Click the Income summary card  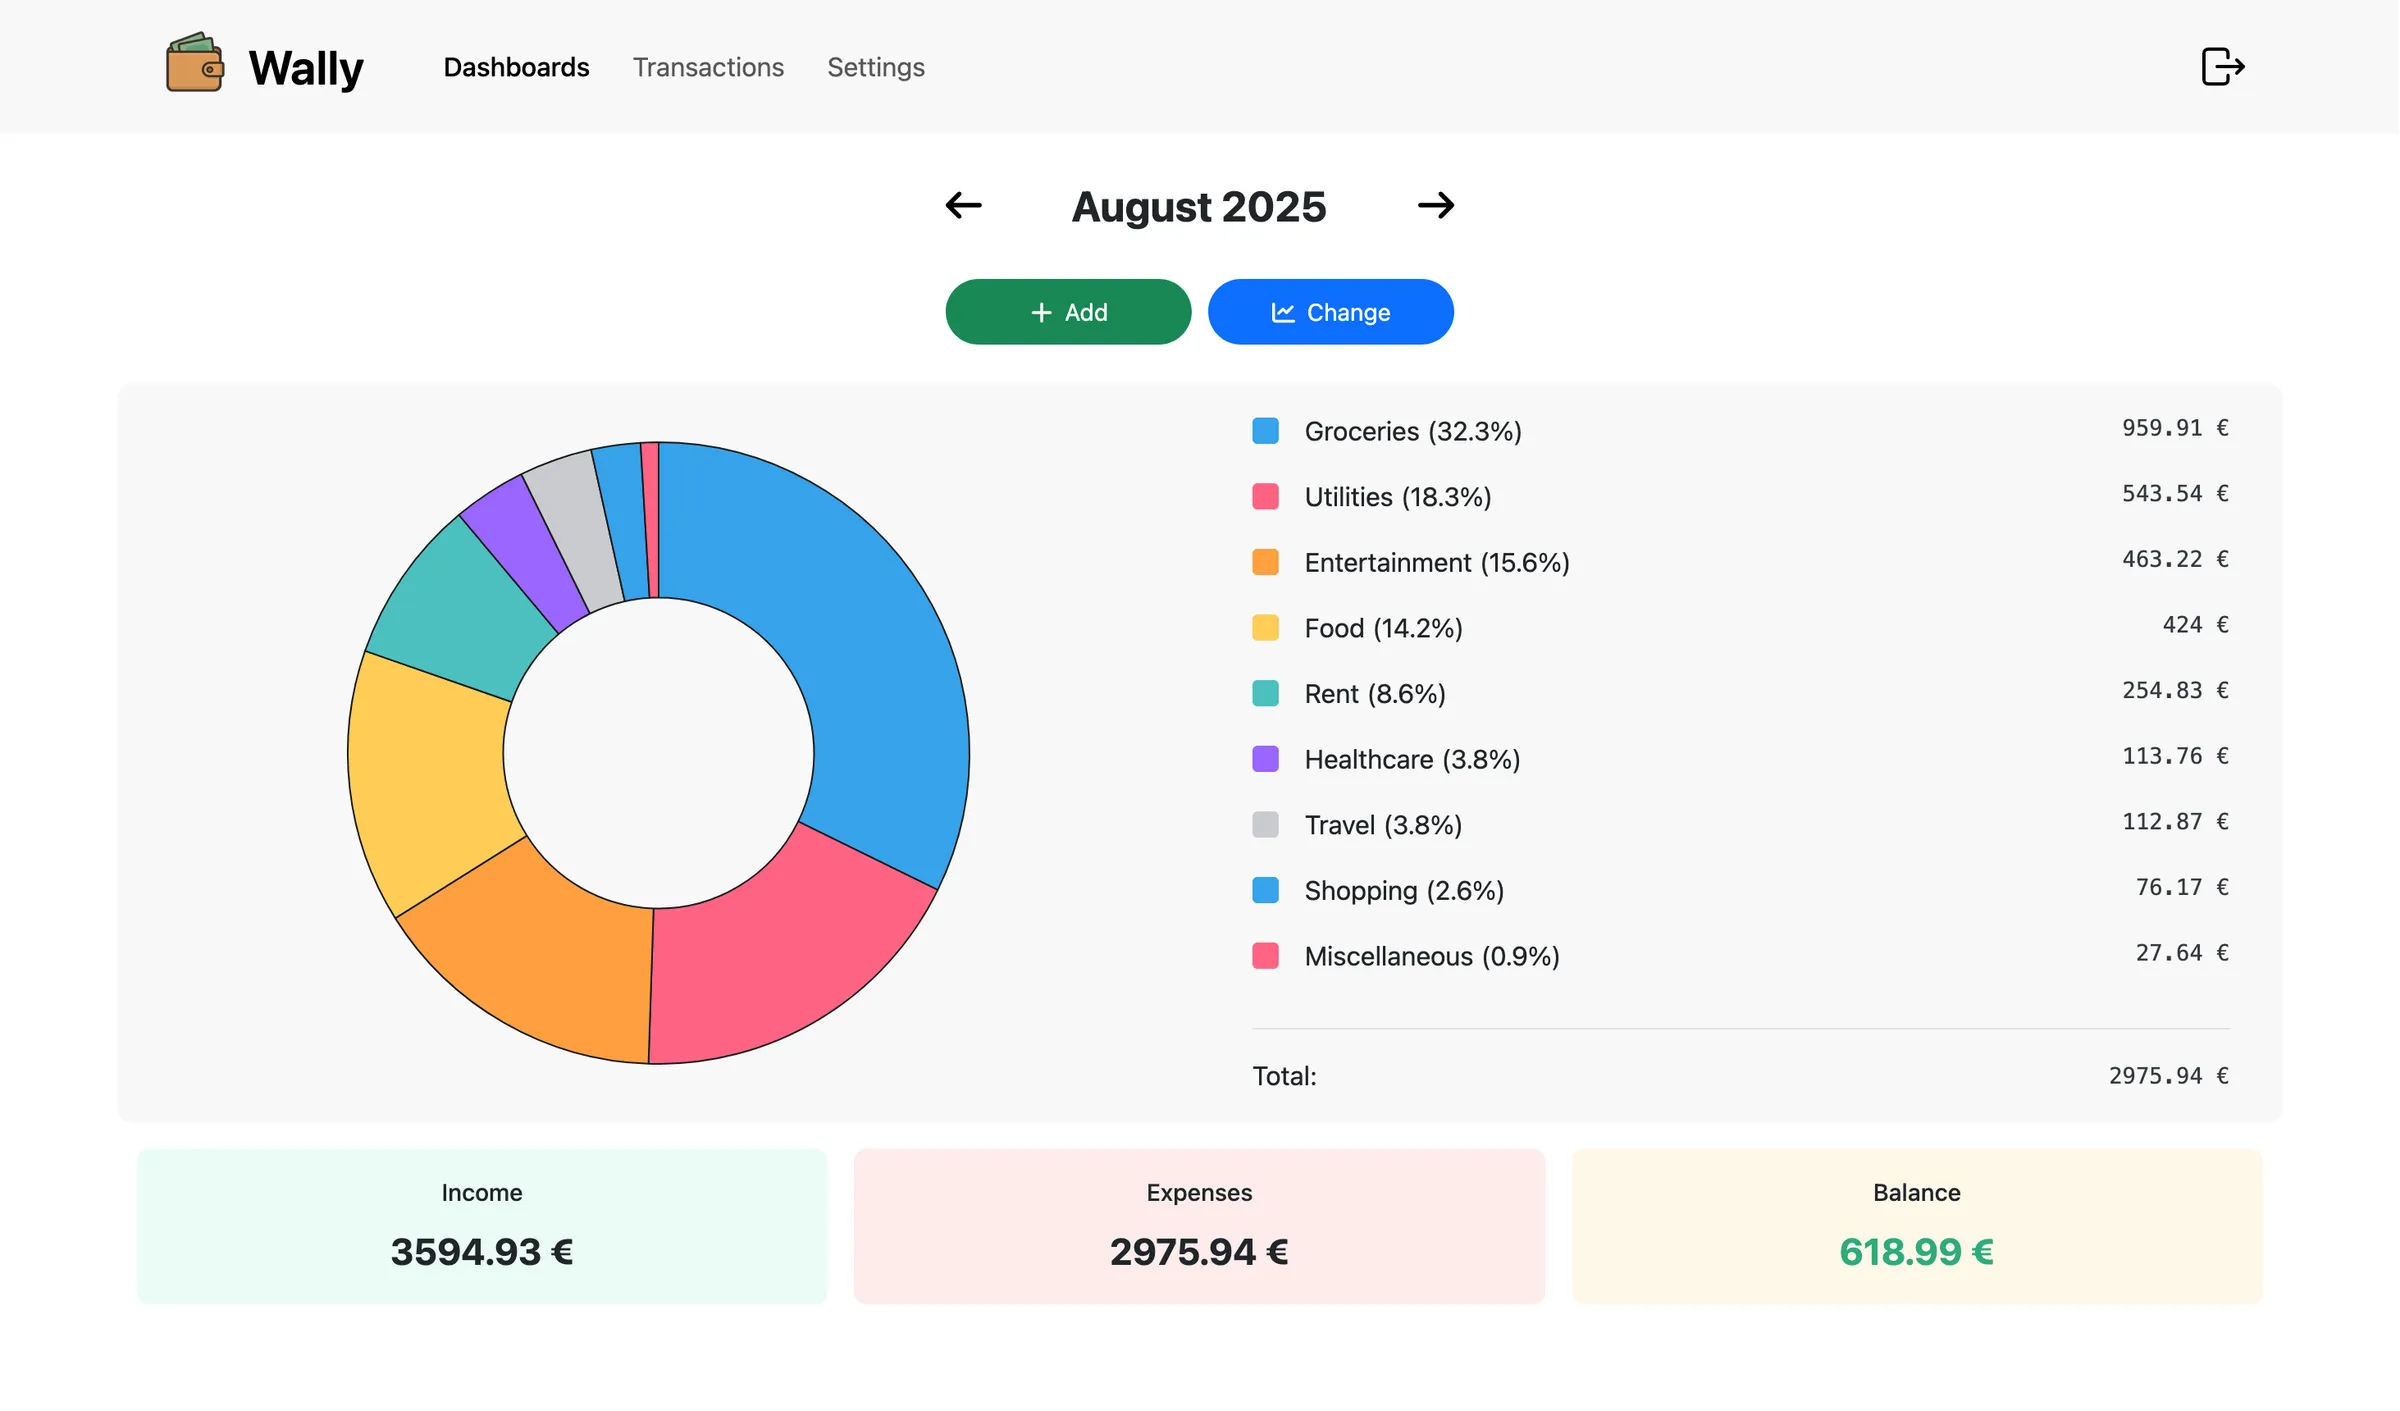481,1226
